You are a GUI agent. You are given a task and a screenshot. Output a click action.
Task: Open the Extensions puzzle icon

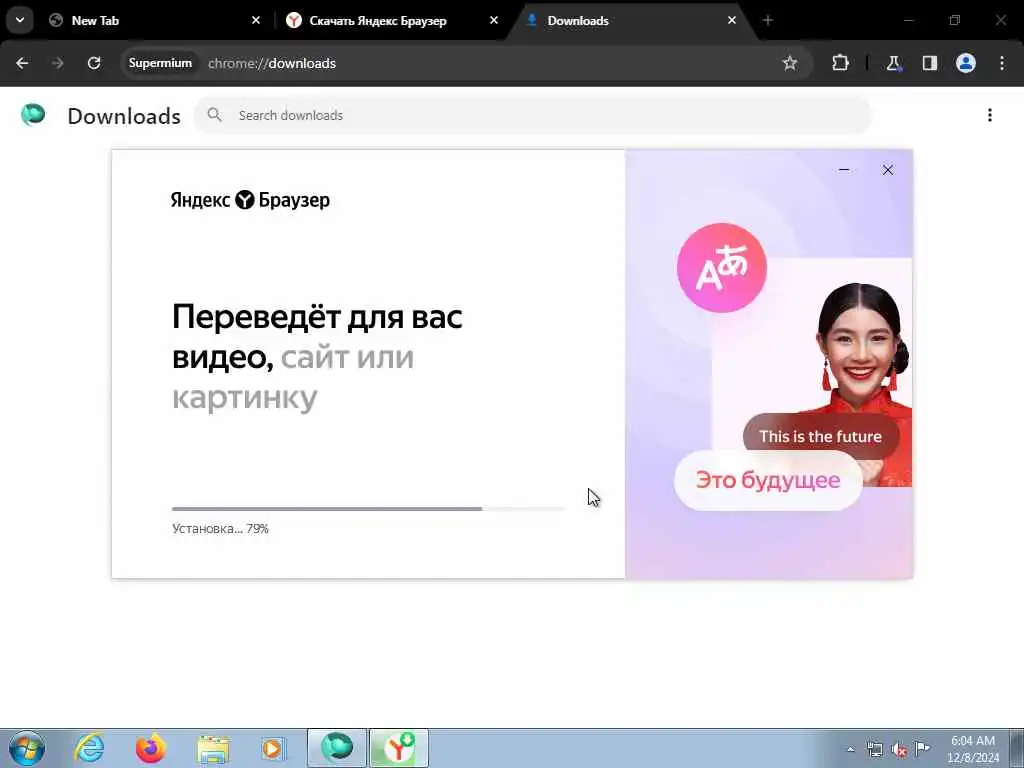click(x=840, y=63)
